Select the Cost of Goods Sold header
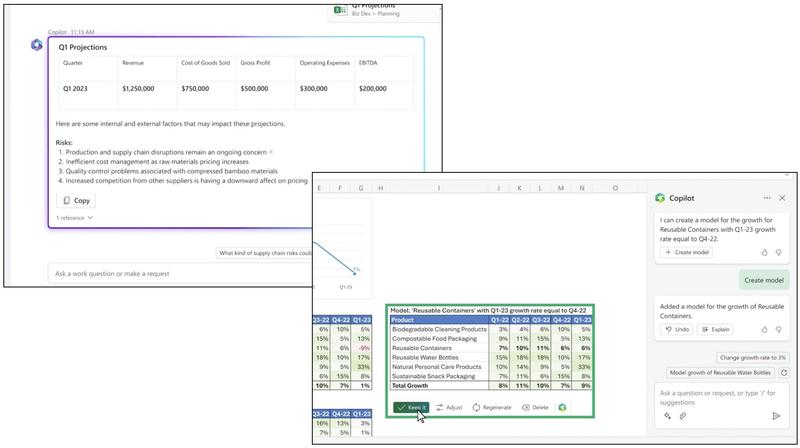 tap(206, 63)
